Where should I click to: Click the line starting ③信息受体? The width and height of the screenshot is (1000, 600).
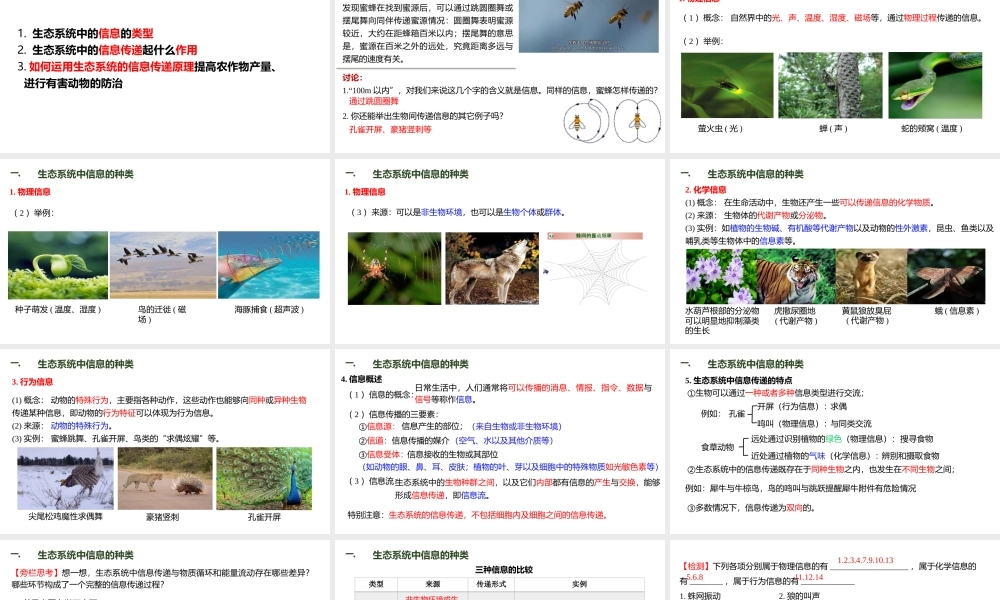428,455
